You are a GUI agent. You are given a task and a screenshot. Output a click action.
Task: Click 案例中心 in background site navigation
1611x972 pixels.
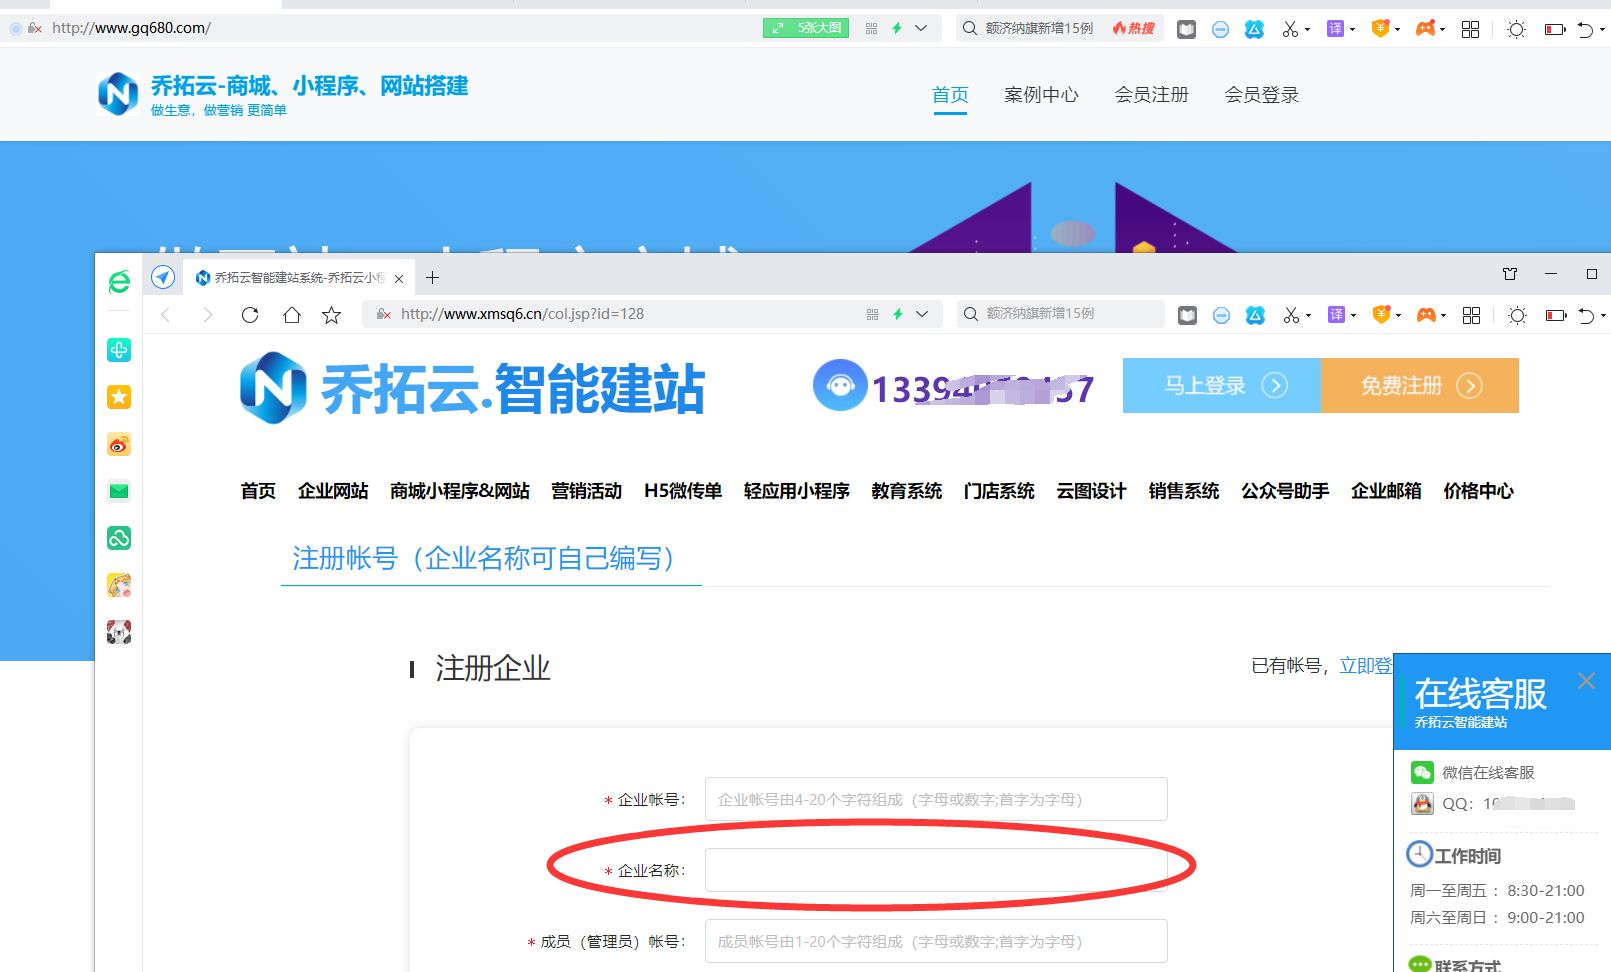[1041, 95]
